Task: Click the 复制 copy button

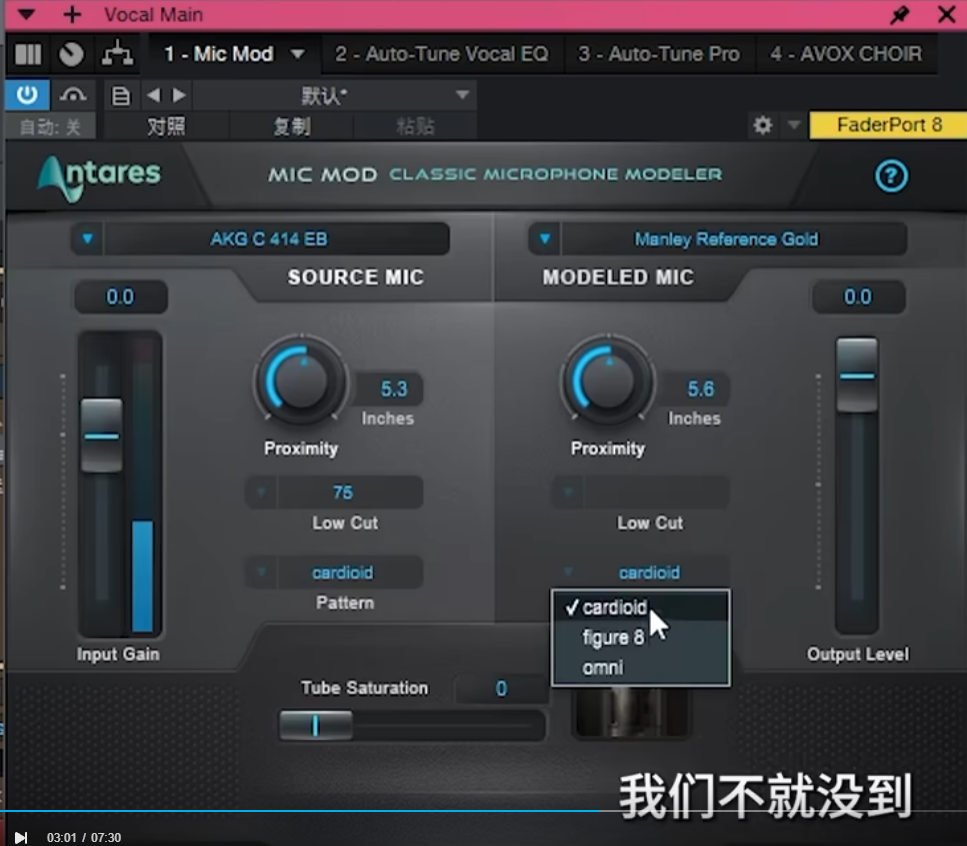Action: click(292, 126)
